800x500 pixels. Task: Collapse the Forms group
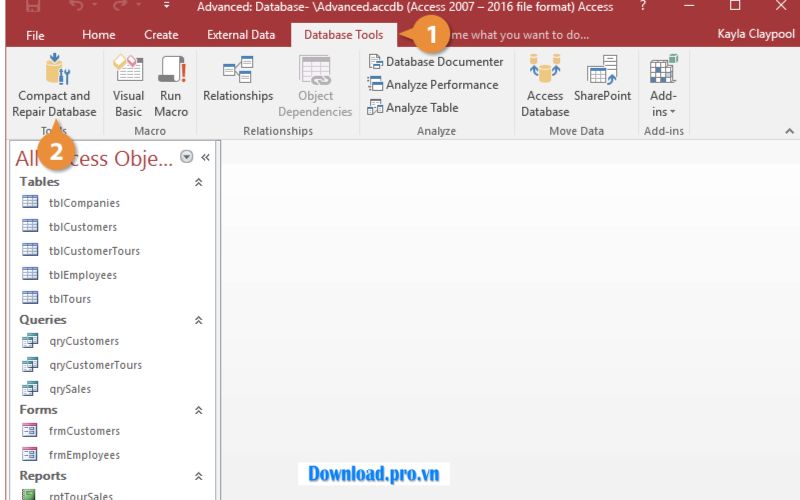click(198, 410)
